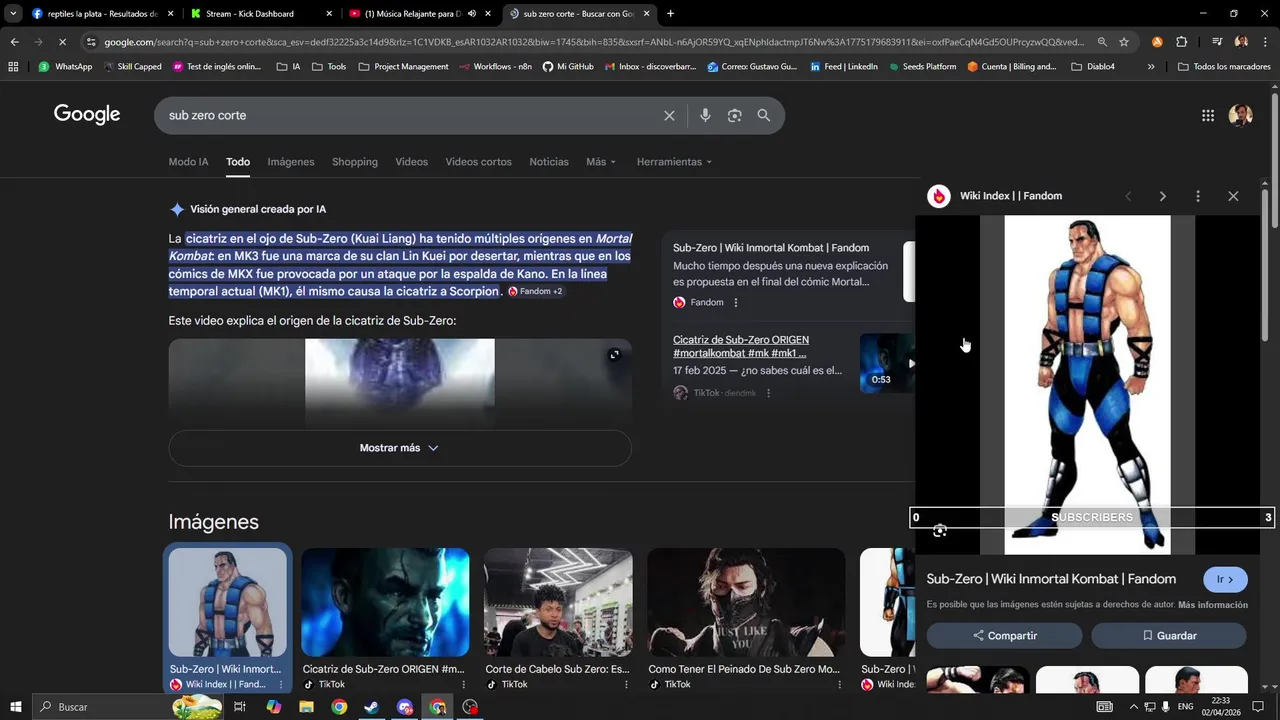This screenshot has width=1280, height=720.
Task: Open Chrome three-dot menu
Action: click(1265, 42)
